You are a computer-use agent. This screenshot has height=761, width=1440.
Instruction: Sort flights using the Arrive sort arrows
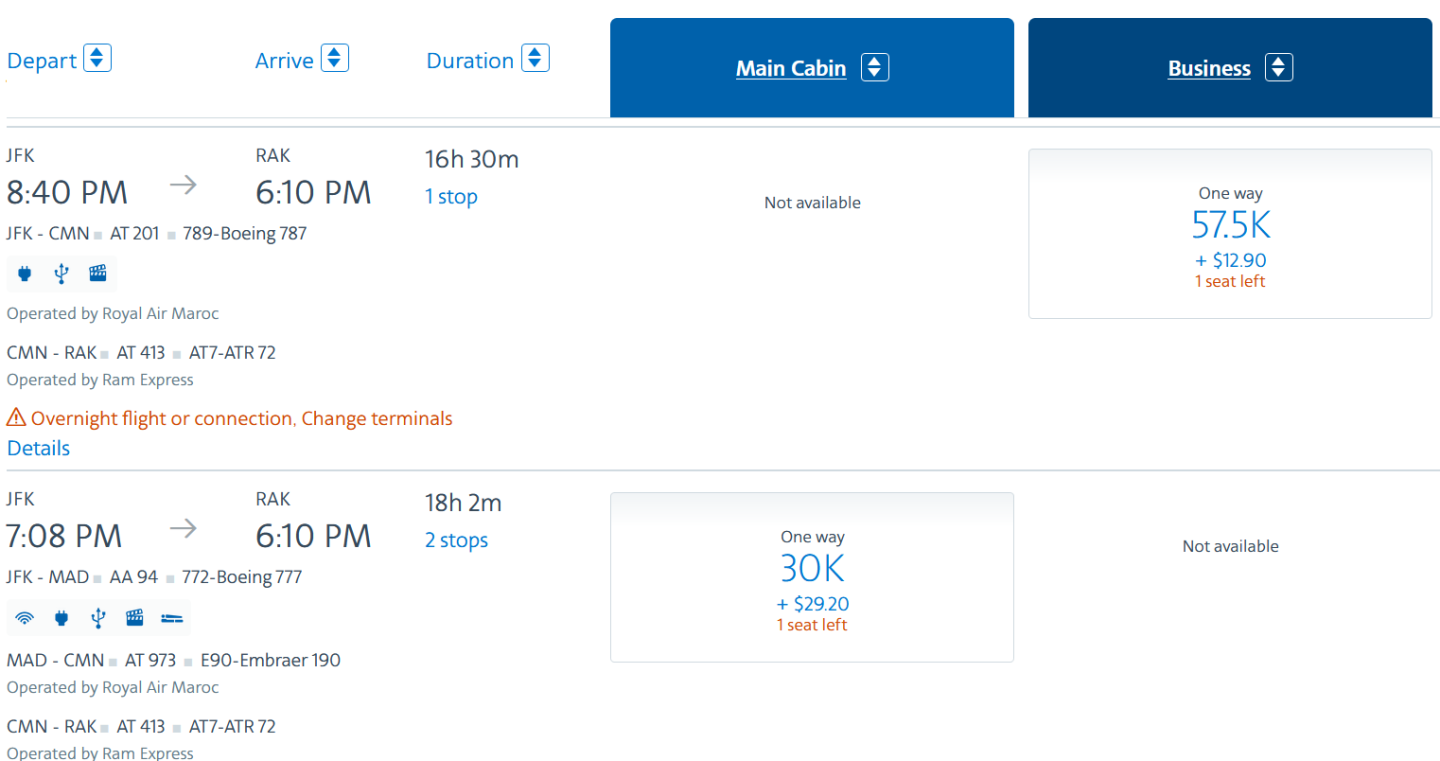coord(334,58)
